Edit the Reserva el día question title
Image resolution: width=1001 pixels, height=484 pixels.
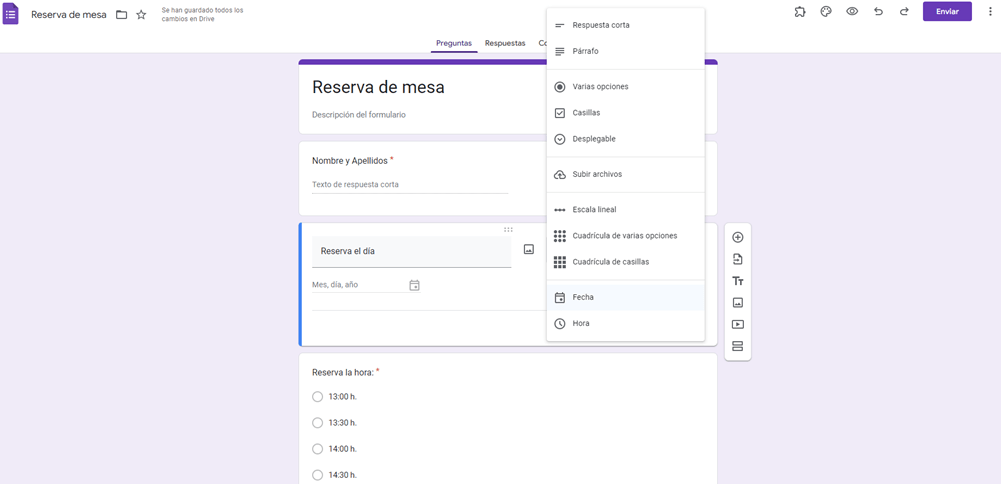tap(411, 251)
